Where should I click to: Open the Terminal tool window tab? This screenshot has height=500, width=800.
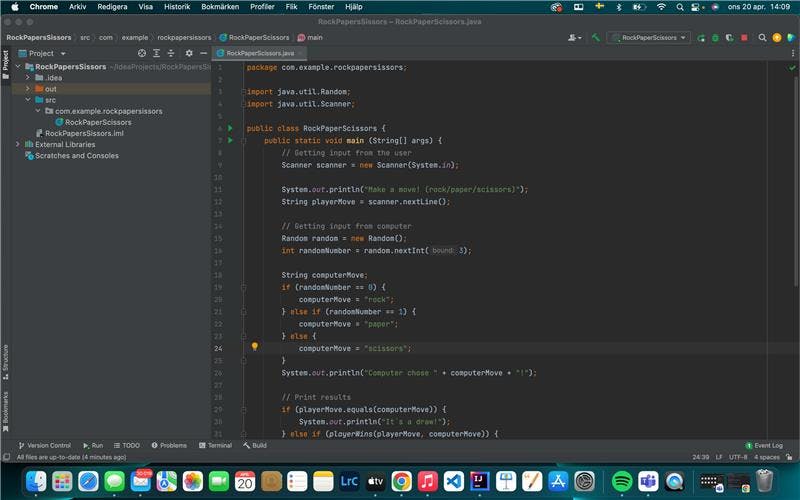[x=215, y=445]
